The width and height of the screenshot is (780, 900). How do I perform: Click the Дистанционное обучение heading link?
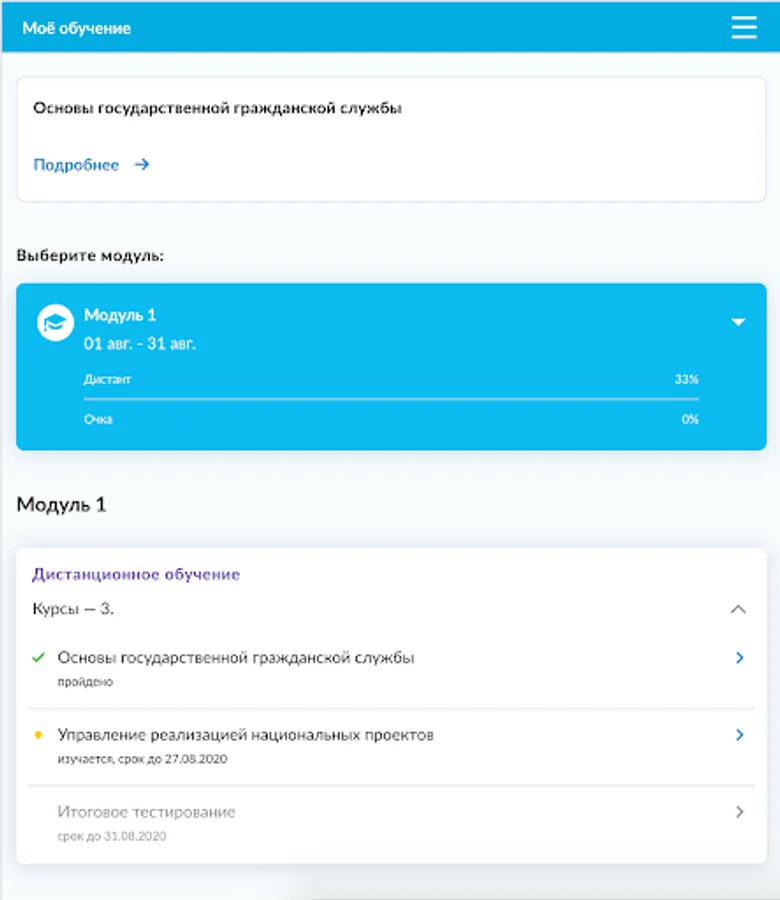[136, 575]
